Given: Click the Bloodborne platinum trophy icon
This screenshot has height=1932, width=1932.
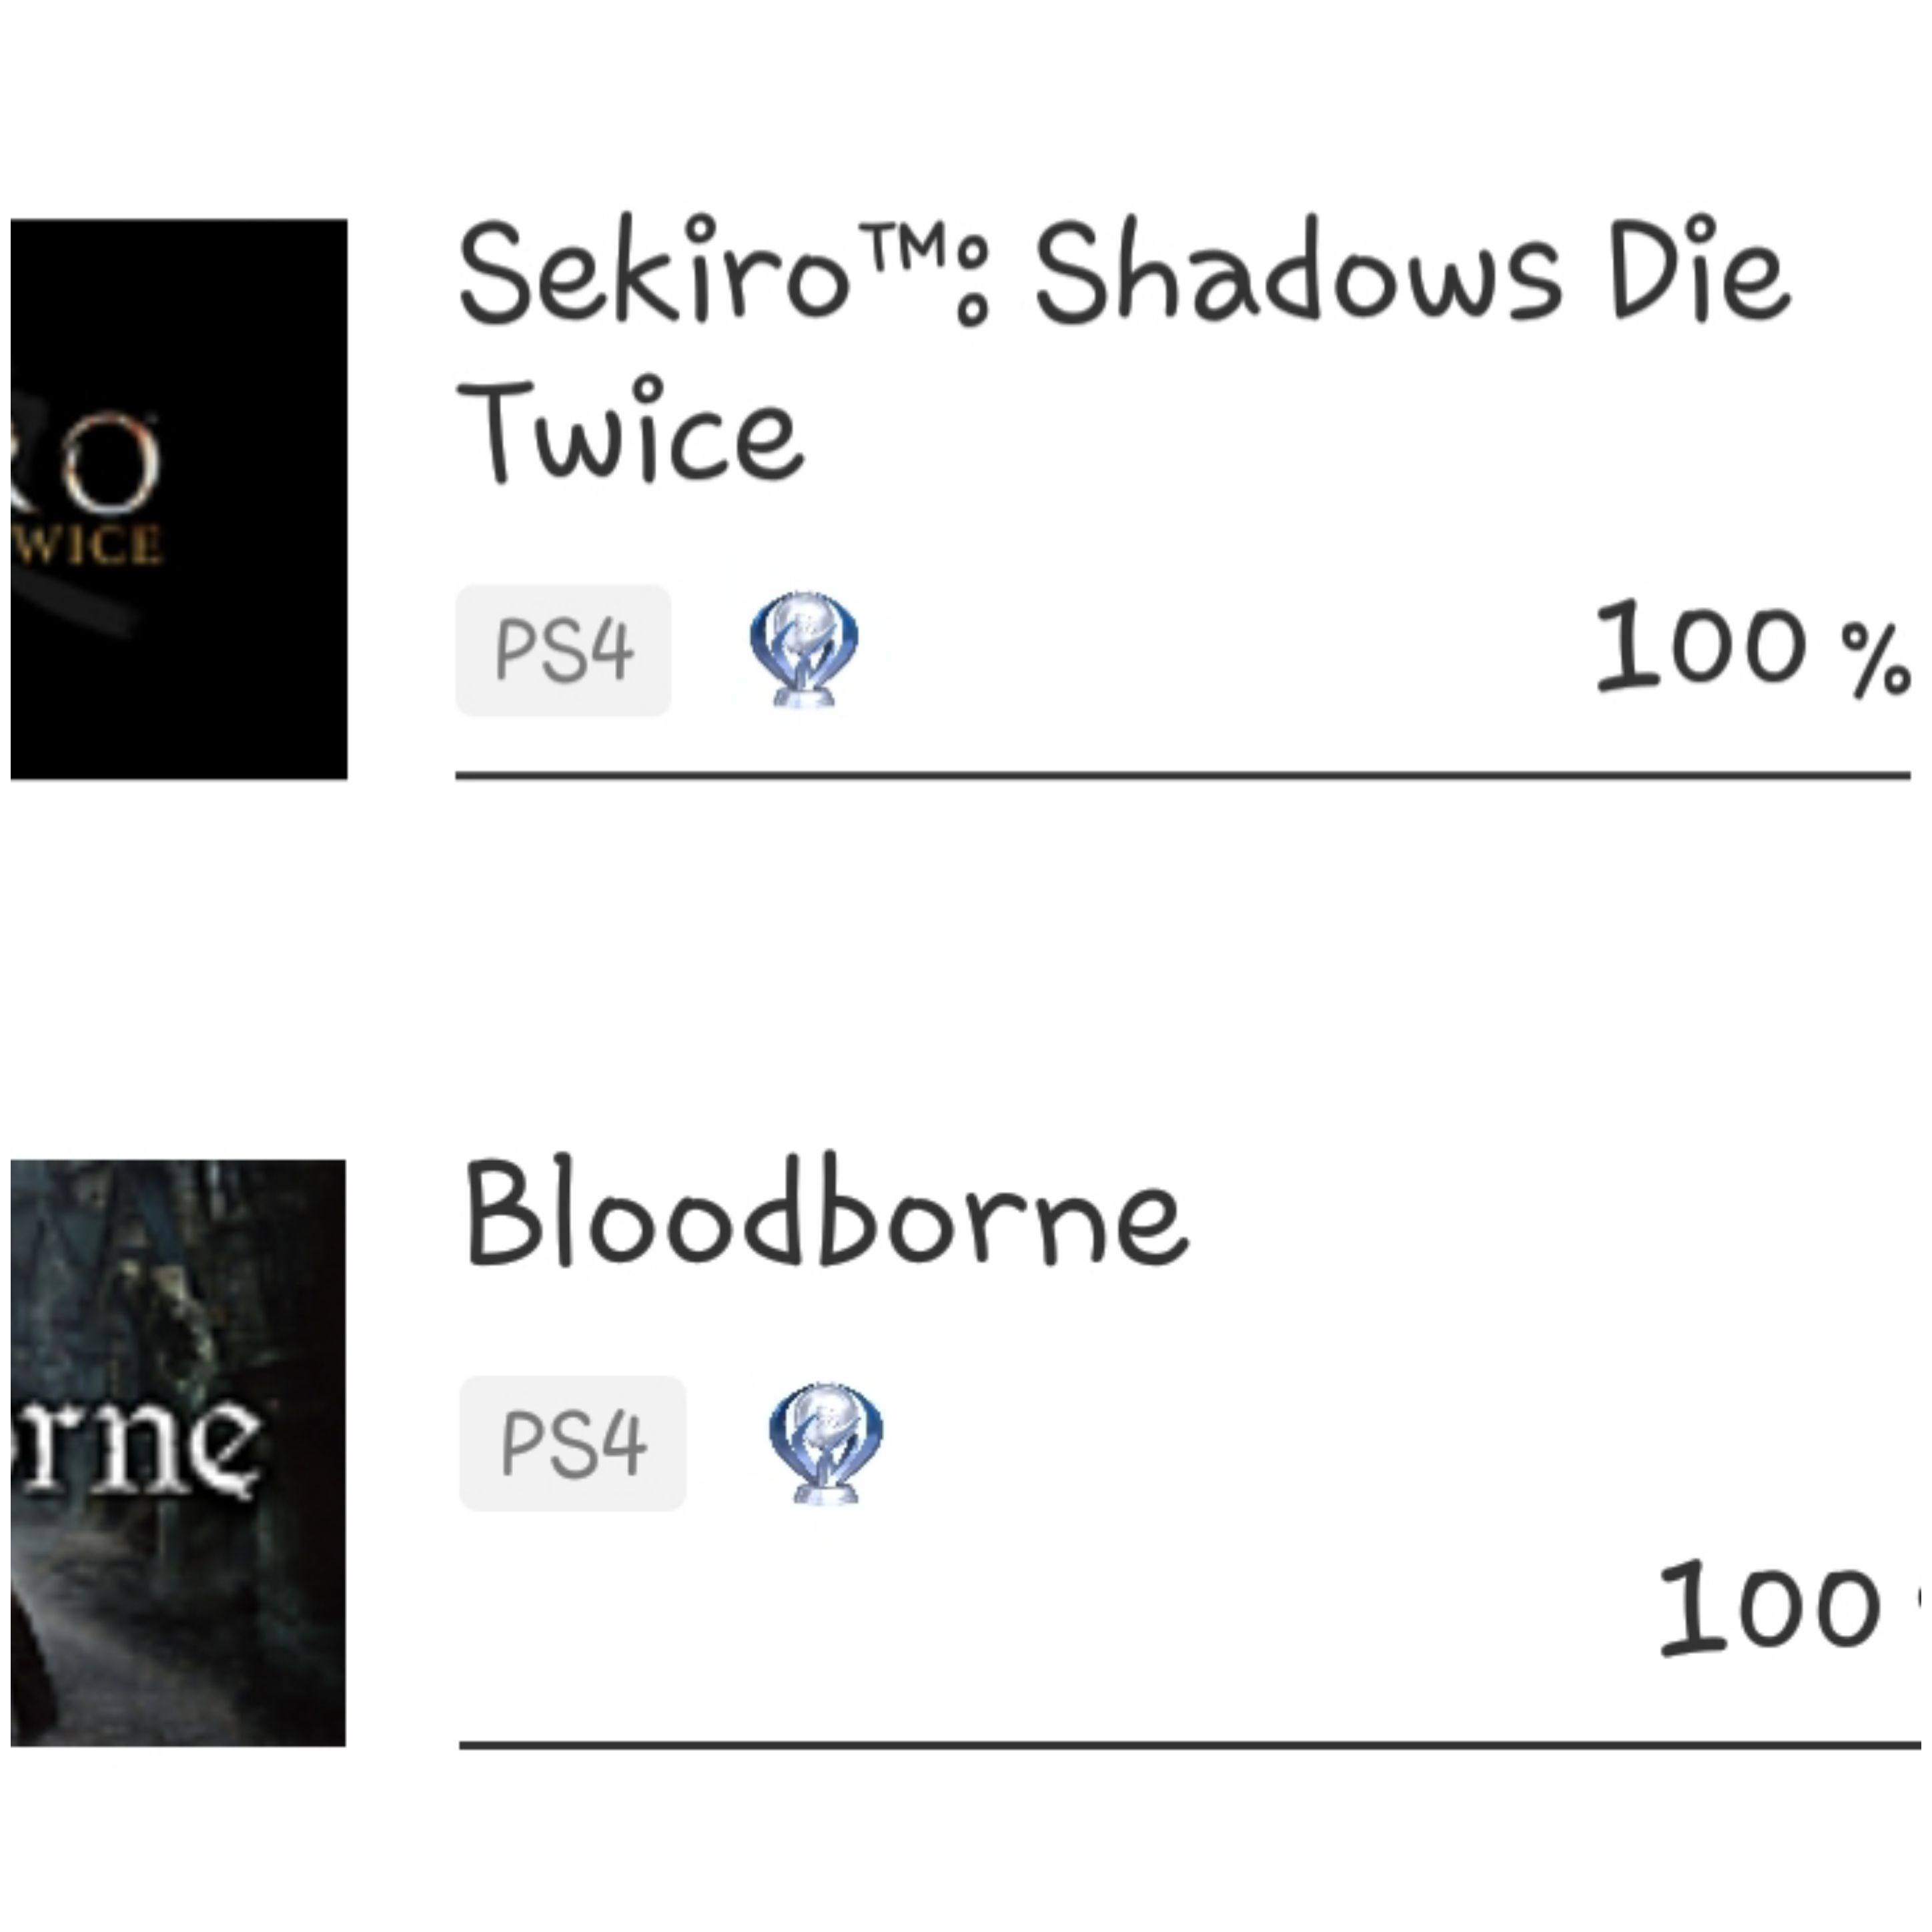Looking at the screenshot, I should [826, 1442].
